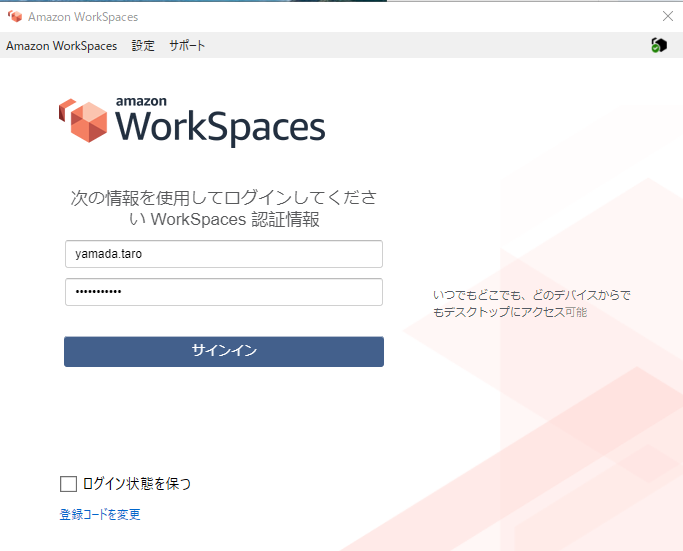
Task: Close the Amazon WorkSpaces window
Action: (x=667, y=16)
